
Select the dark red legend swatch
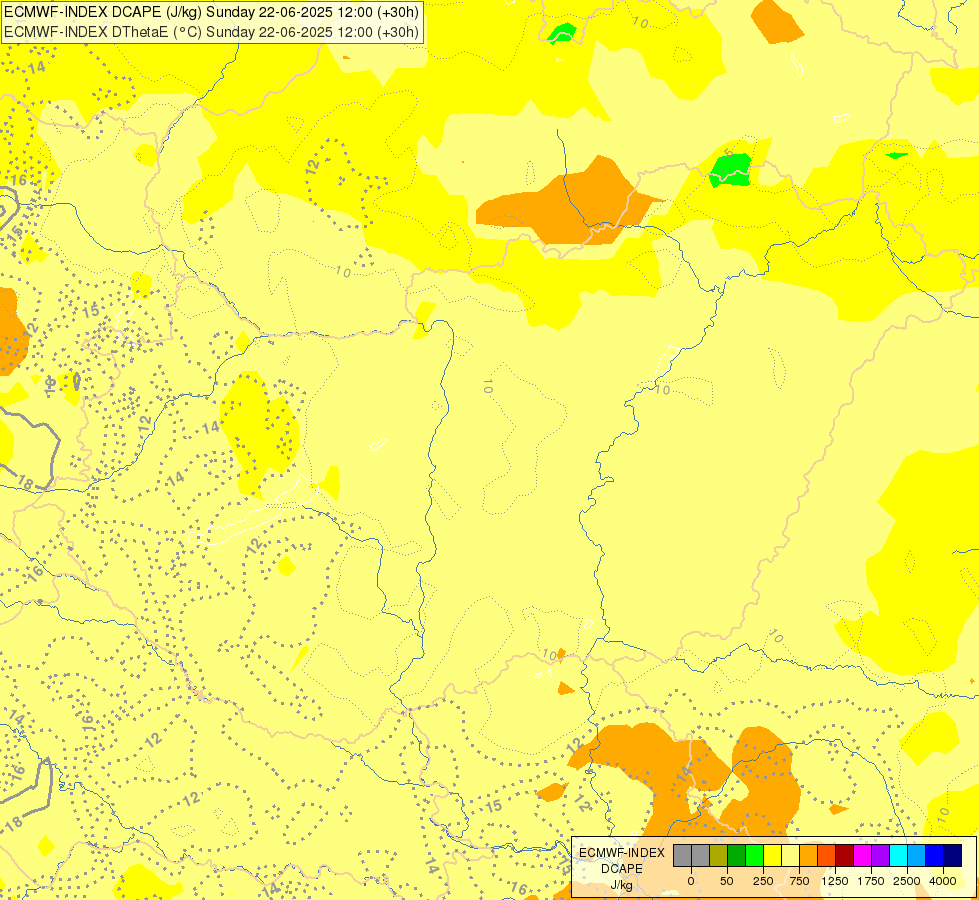click(845, 855)
